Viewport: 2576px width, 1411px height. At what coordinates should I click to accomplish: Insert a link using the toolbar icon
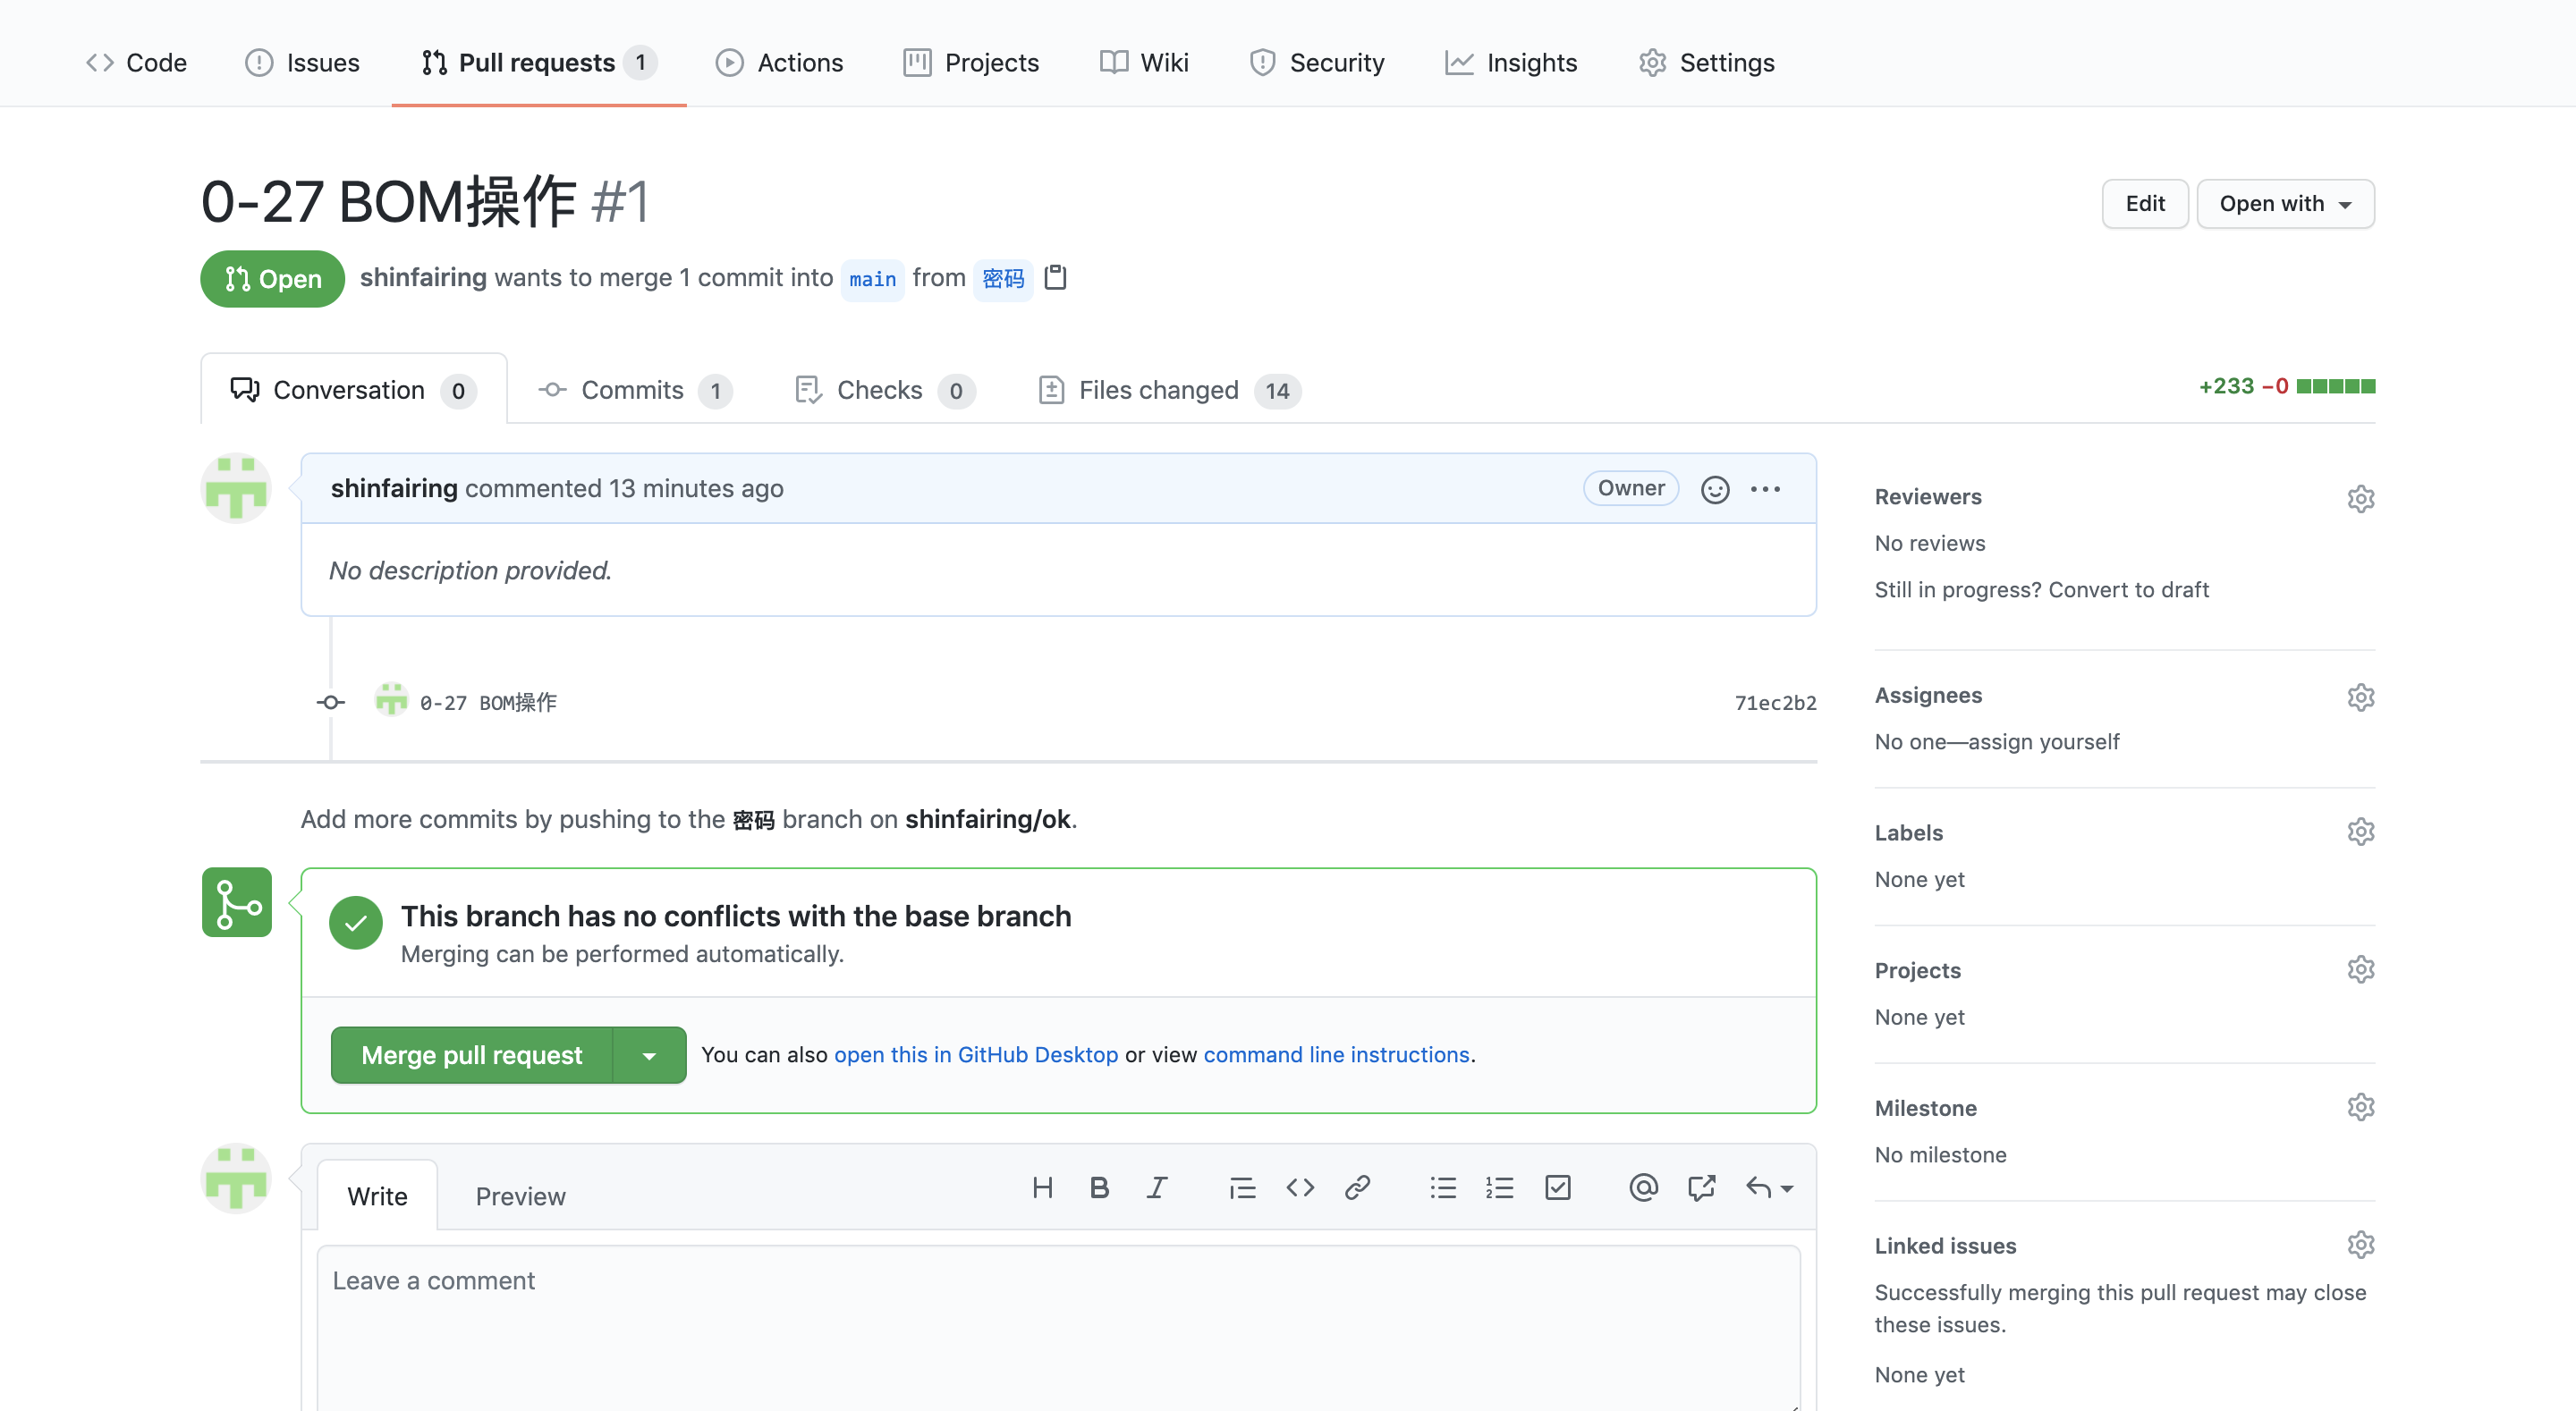click(x=1357, y=1187)
